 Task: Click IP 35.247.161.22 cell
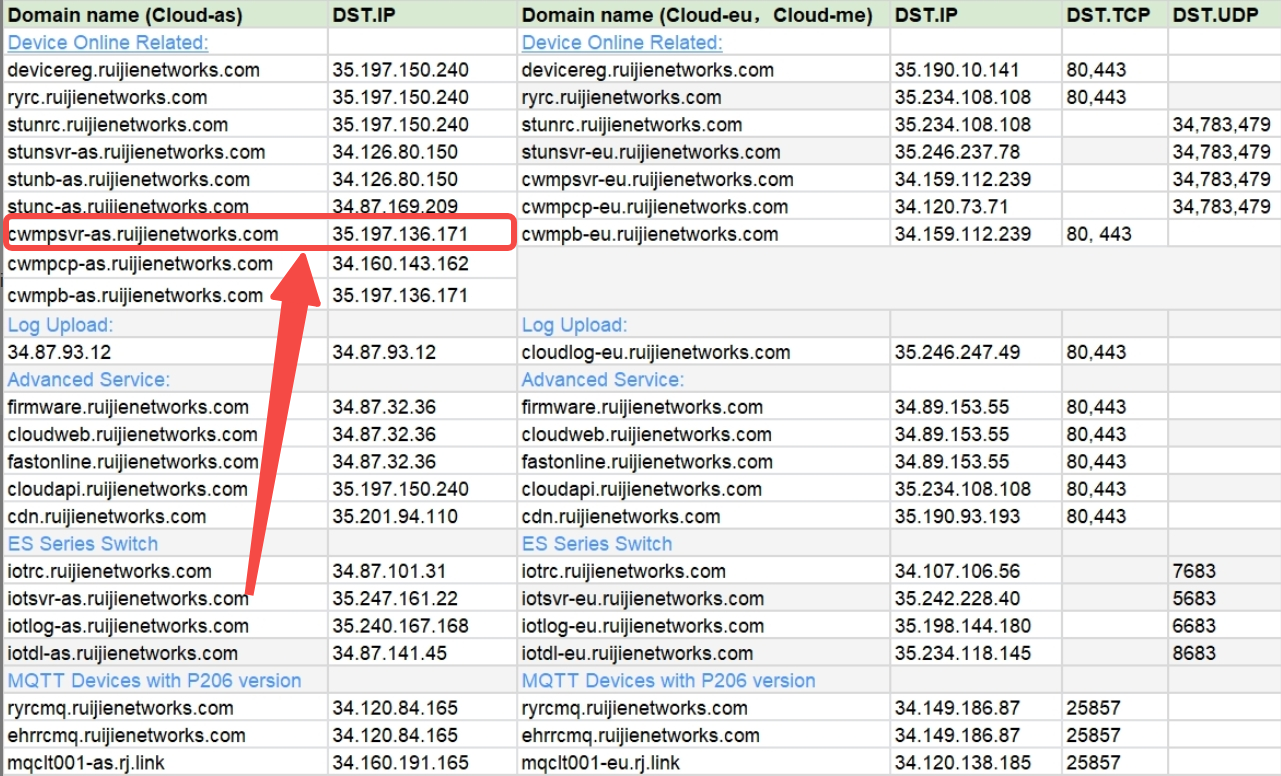pos(422,599)
